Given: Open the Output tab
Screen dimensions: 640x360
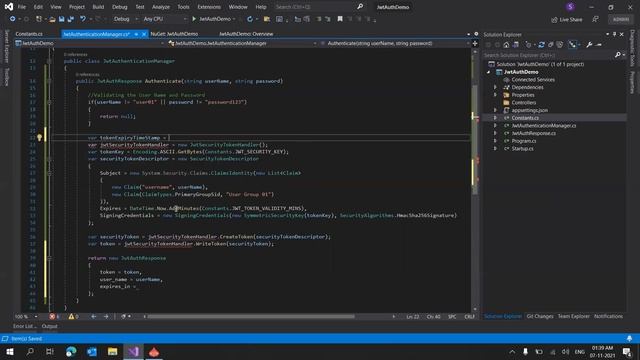Looking at the screenshot, I should [x=49, y=326].
